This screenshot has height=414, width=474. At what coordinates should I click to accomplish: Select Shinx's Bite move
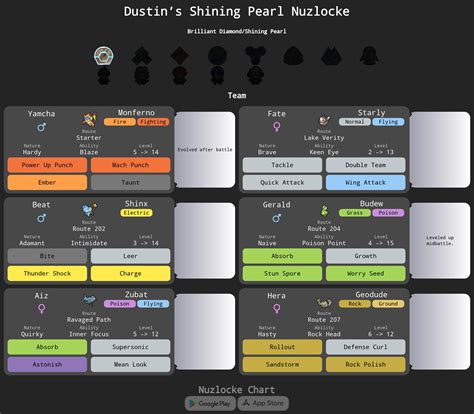click(x=47, y=256)
